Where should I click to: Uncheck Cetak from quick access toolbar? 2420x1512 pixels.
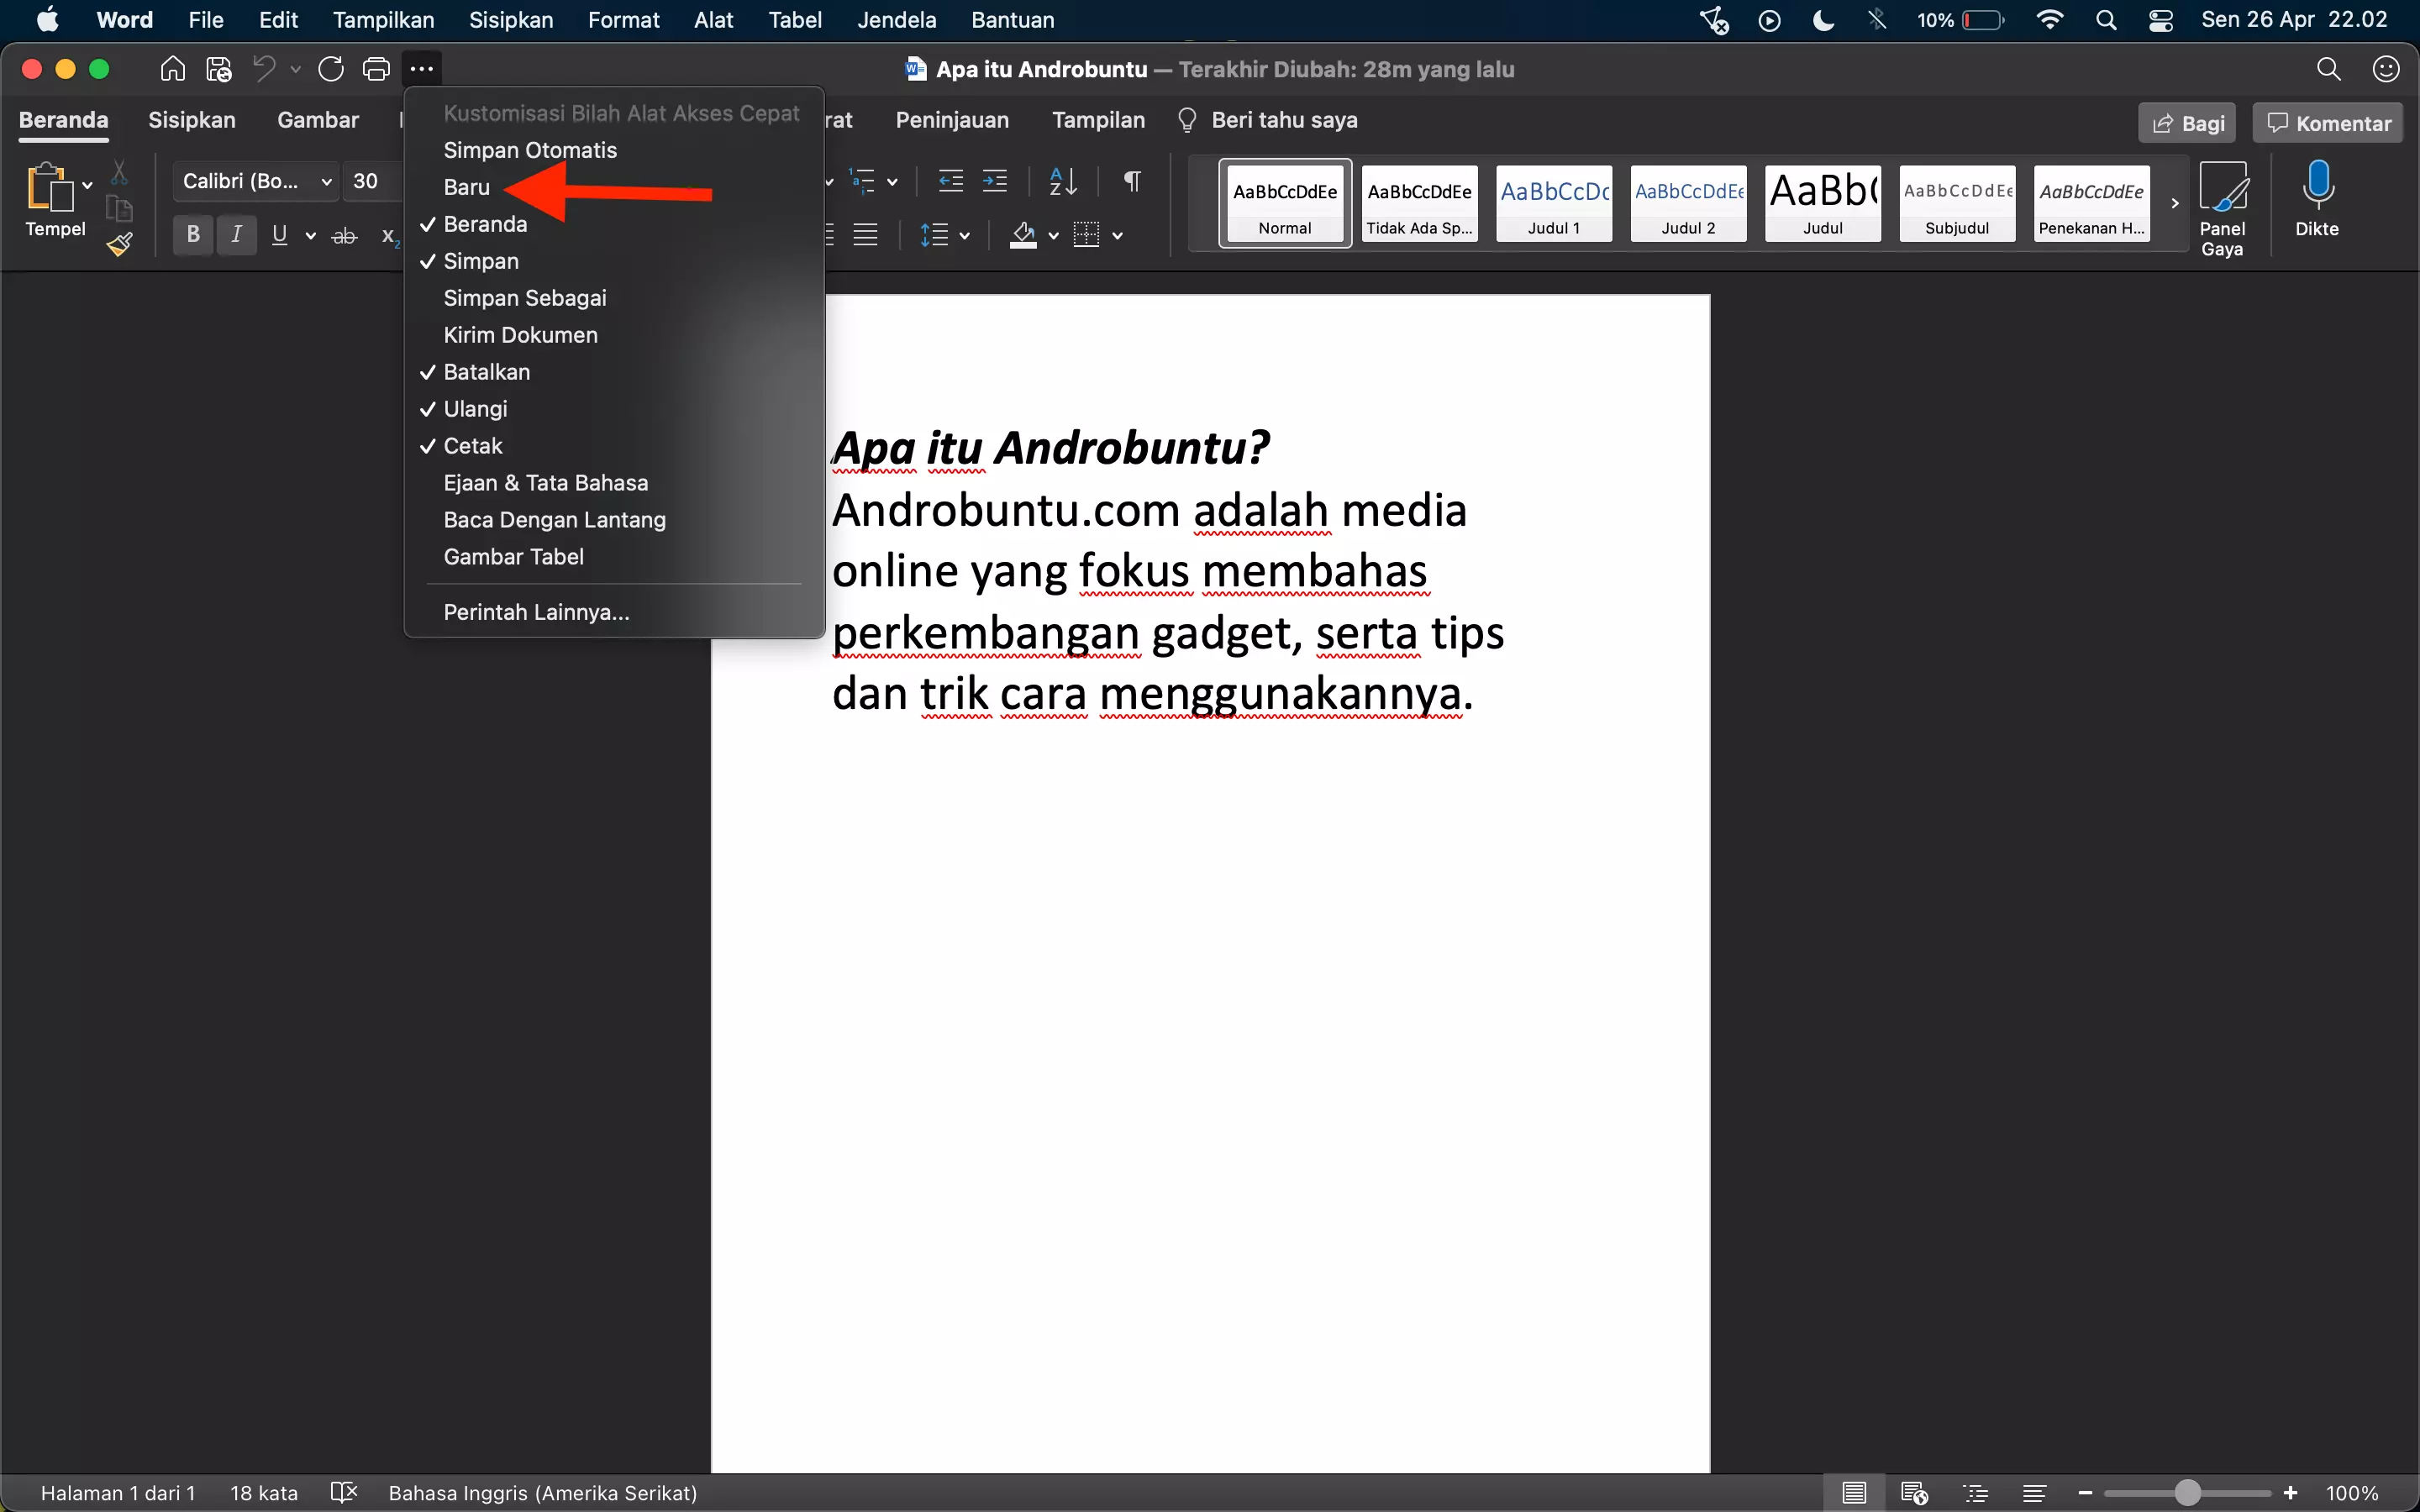[x=472, y=445]
